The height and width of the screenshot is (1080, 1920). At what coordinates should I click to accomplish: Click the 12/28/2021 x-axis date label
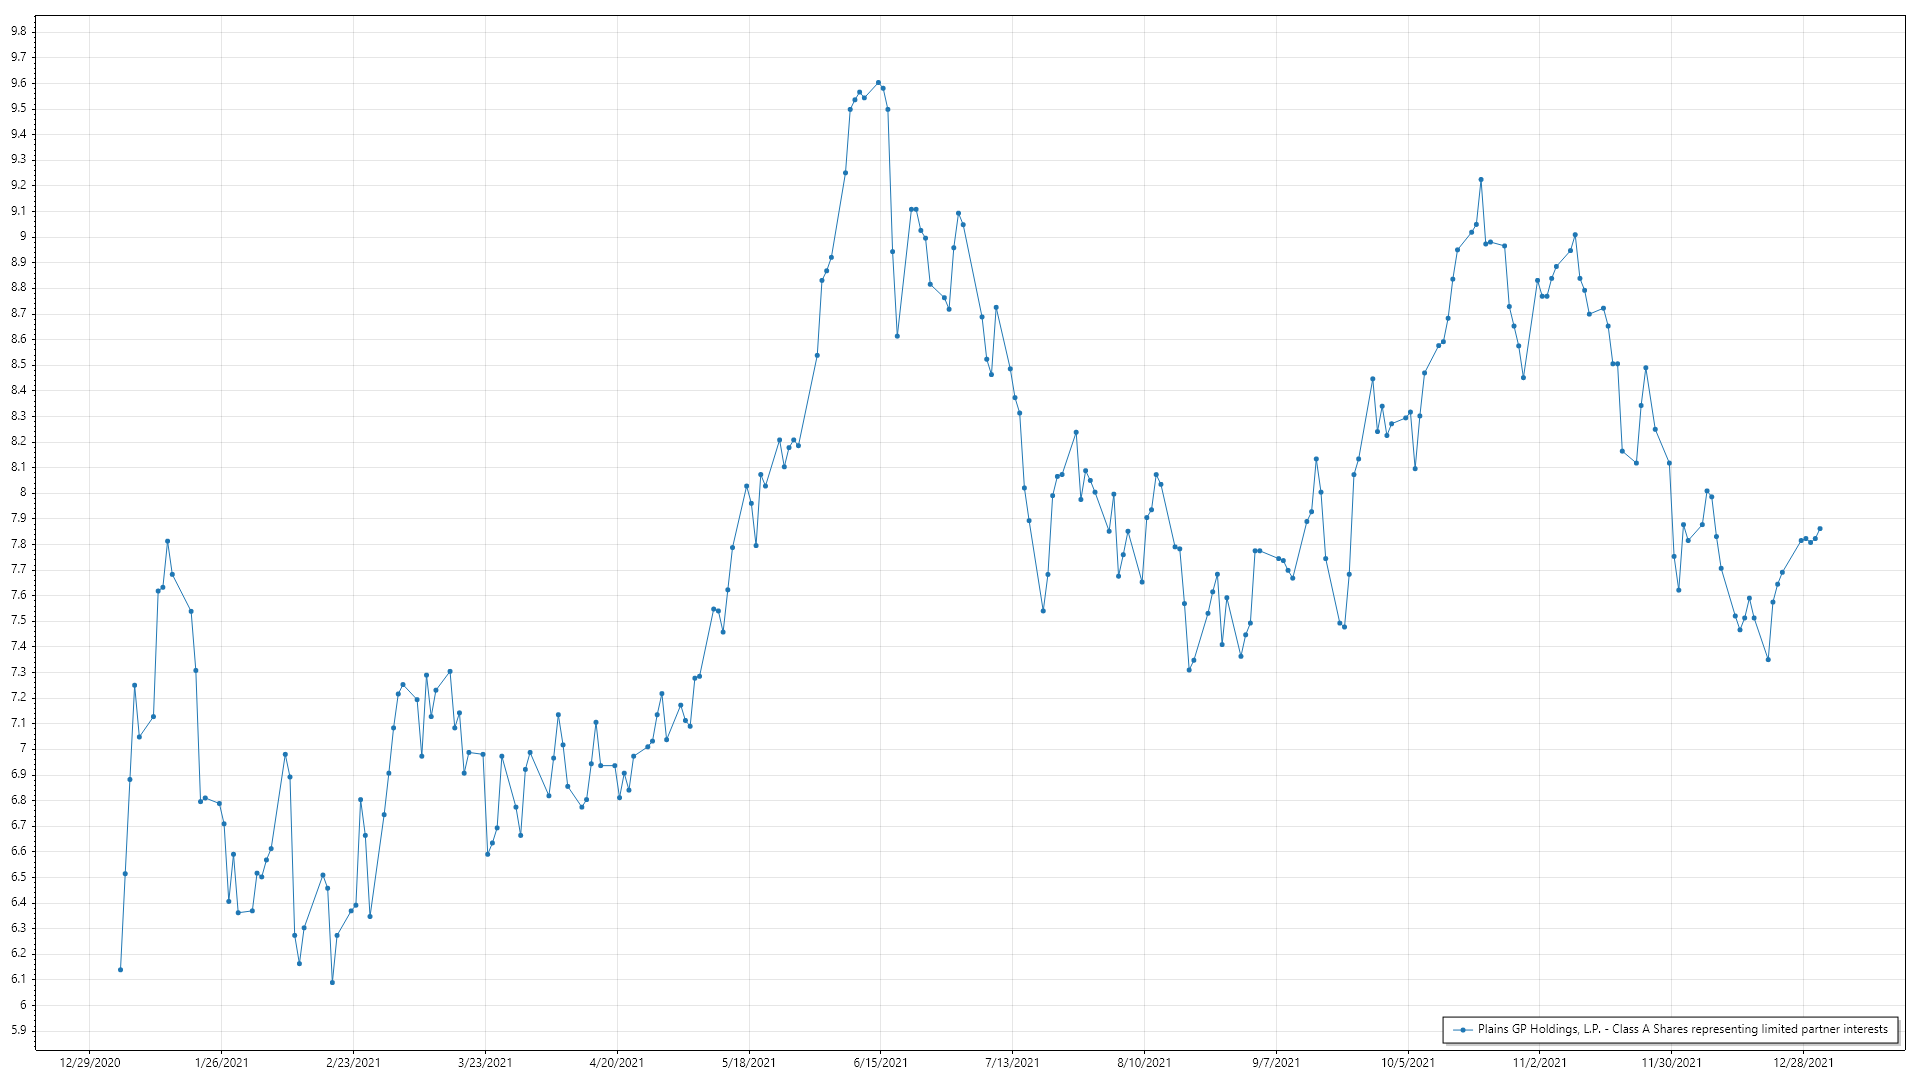click(1803, 1062)
